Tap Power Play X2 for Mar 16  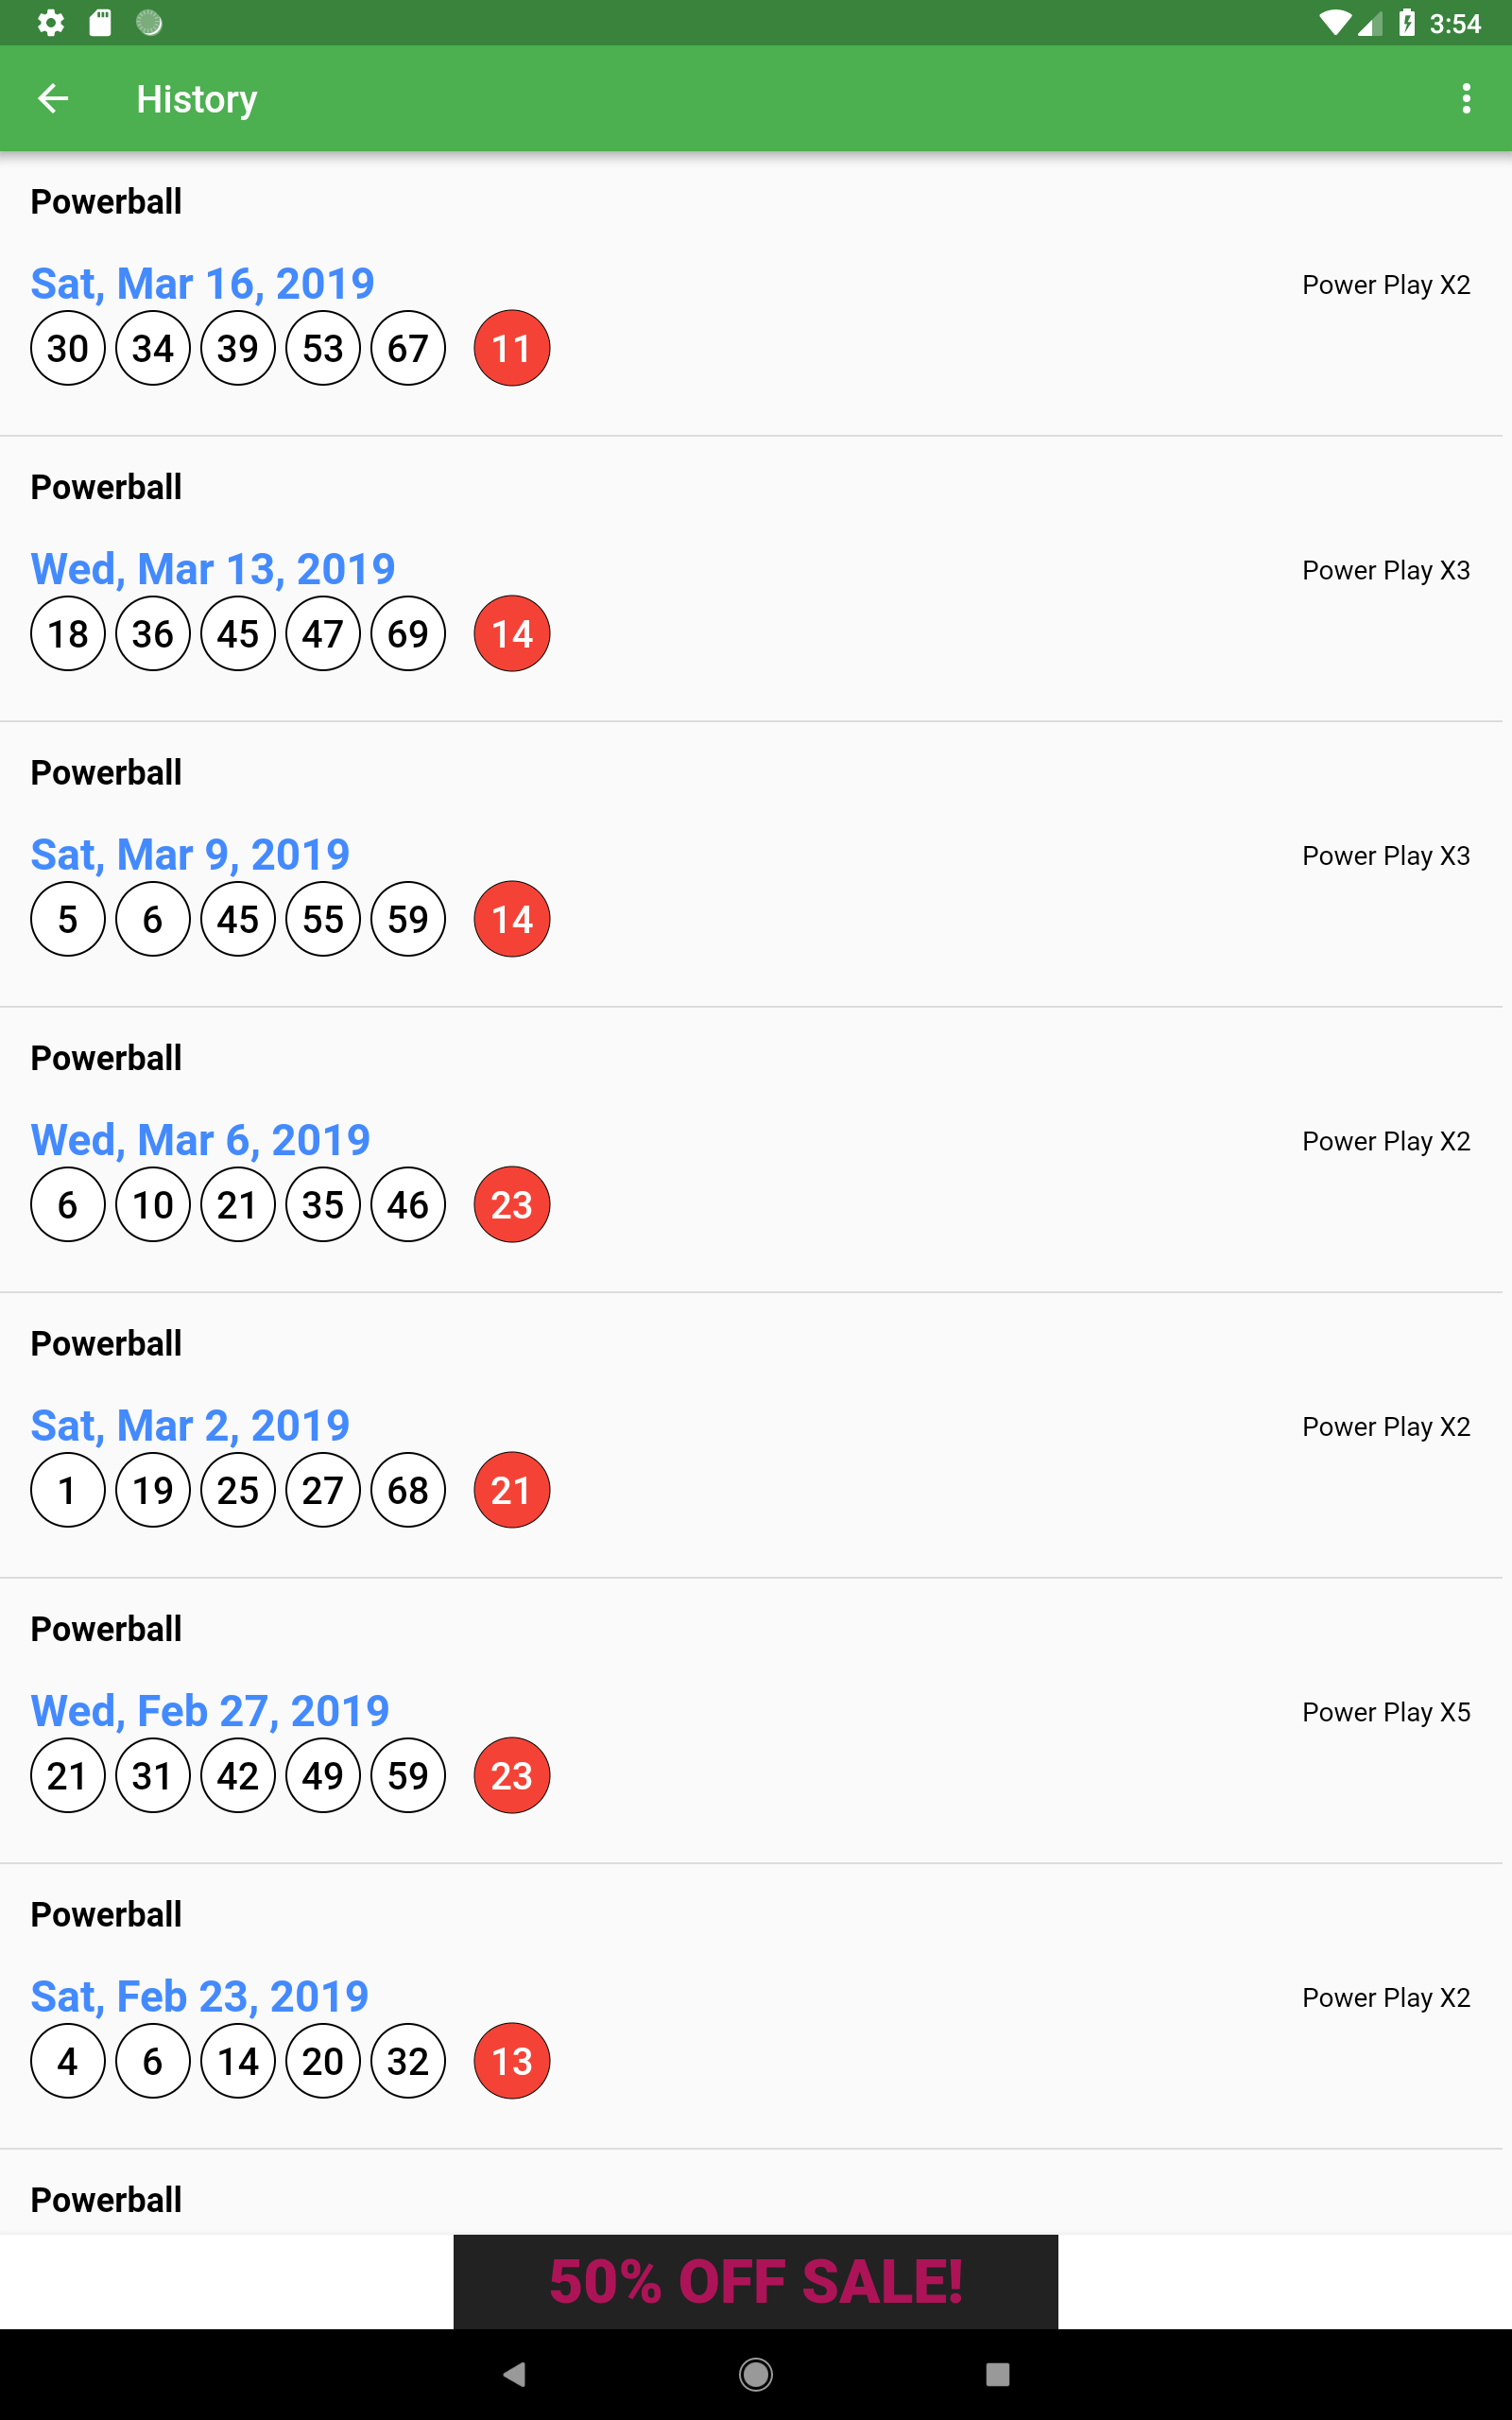[1386, 285]
